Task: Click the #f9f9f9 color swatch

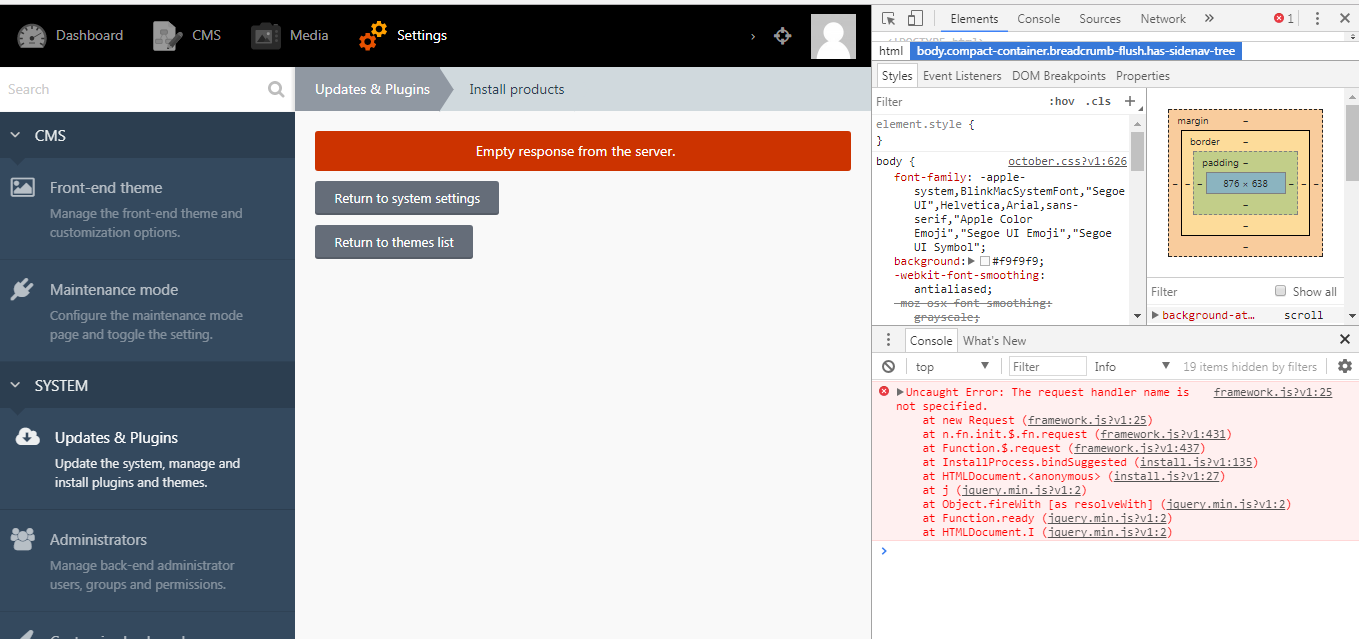Action: tap(984, 261)
